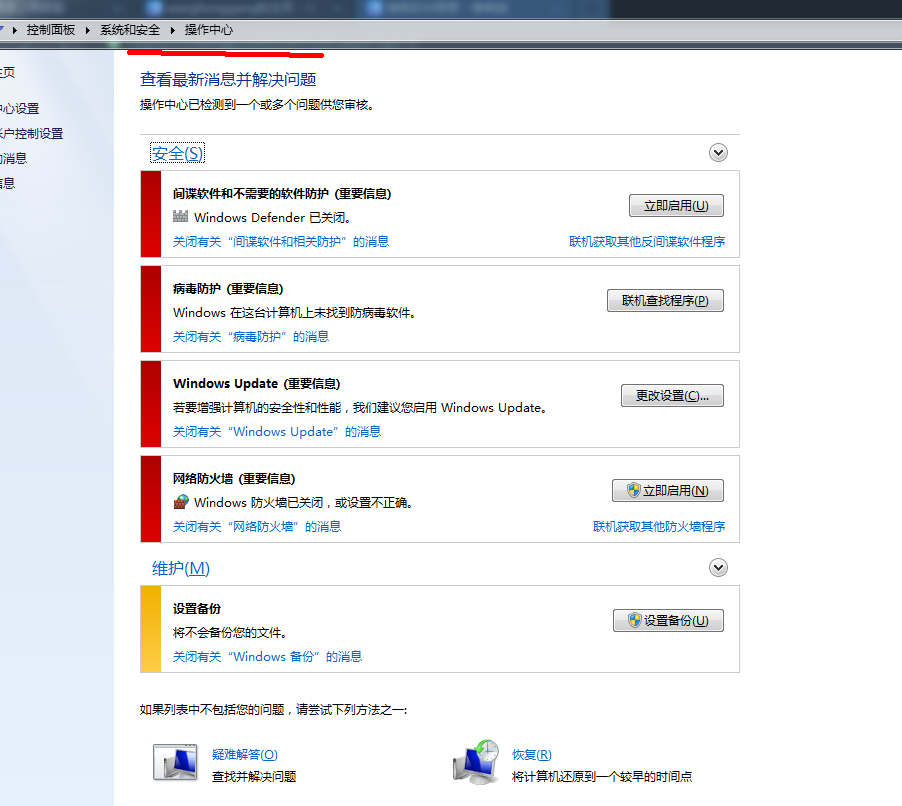Screen dimensions: 902x806
Task: Click the Troubleshooting monitor icon
Action: click(x=175, y=762)
